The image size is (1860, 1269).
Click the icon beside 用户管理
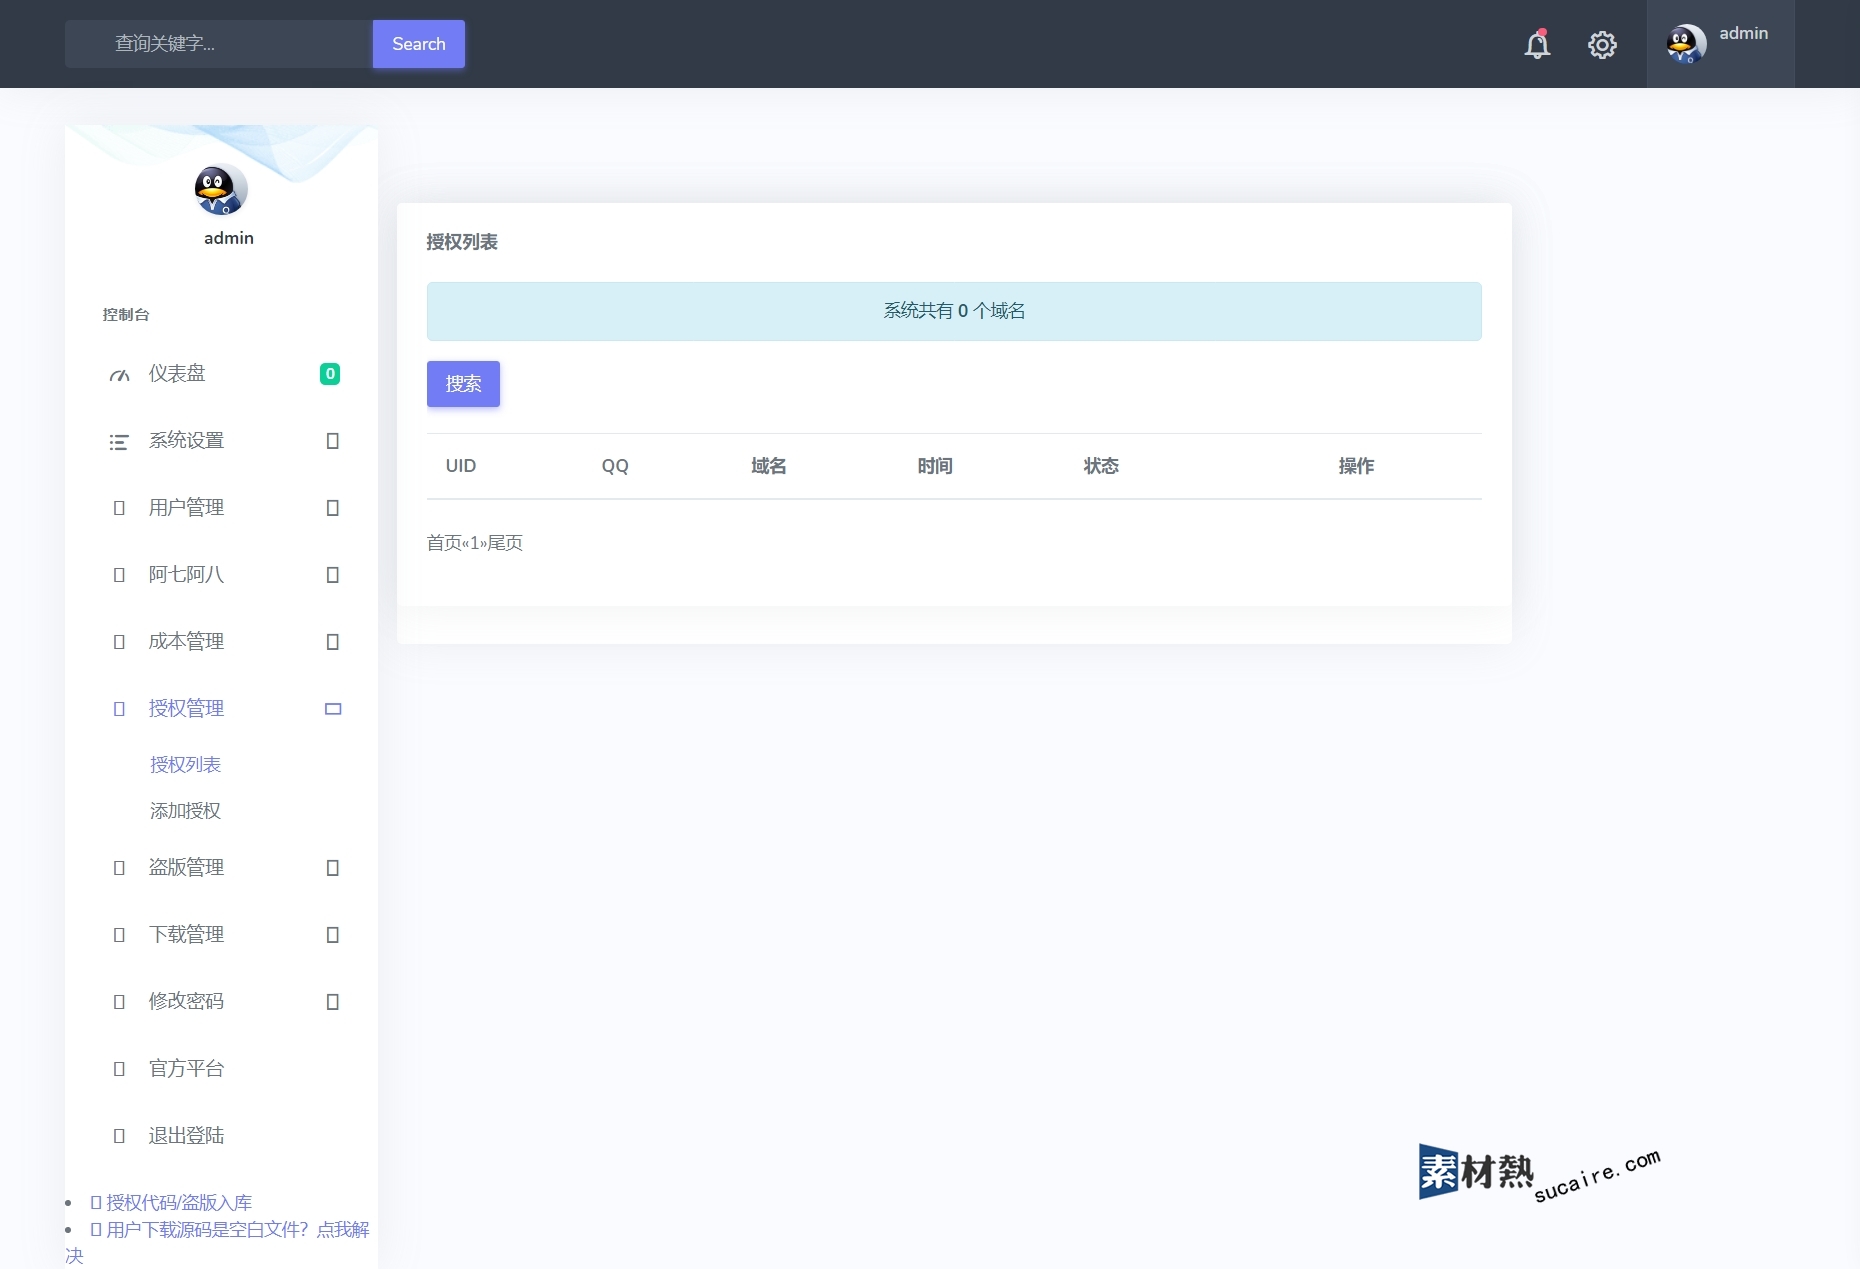[119, 508]
